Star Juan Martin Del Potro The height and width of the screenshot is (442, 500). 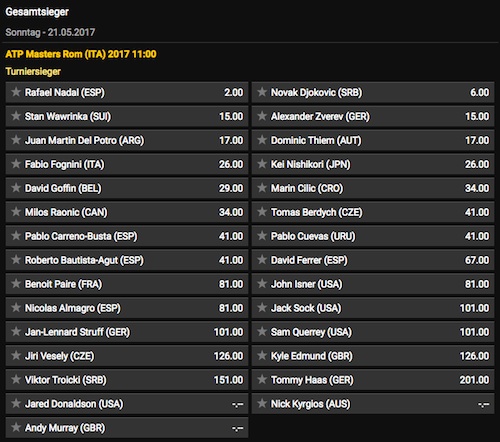coord(16,140)
